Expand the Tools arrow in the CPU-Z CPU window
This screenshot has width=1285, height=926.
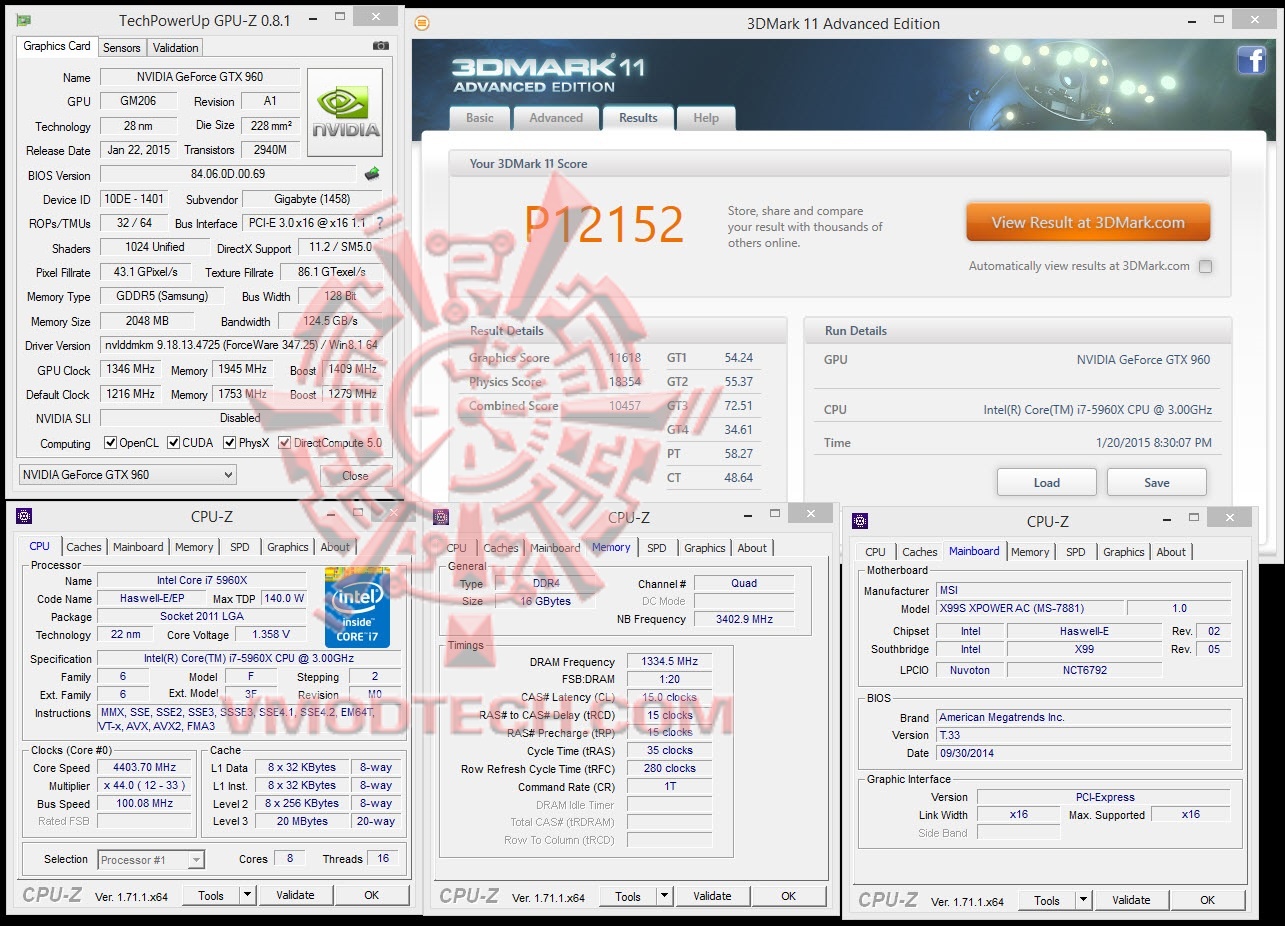point(247,895)
